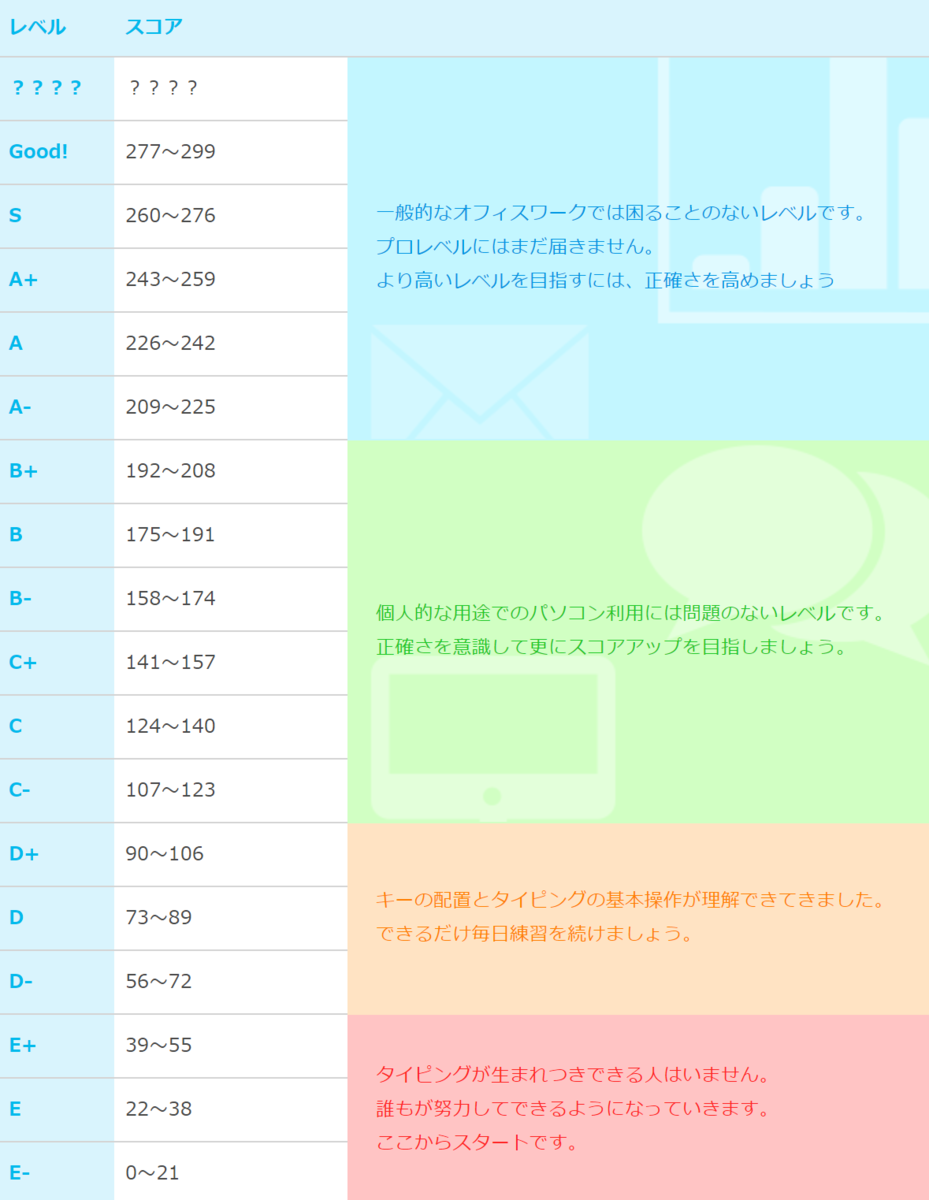
Task: Click the できるだけ毎日練習 text line
Action: 535,934
